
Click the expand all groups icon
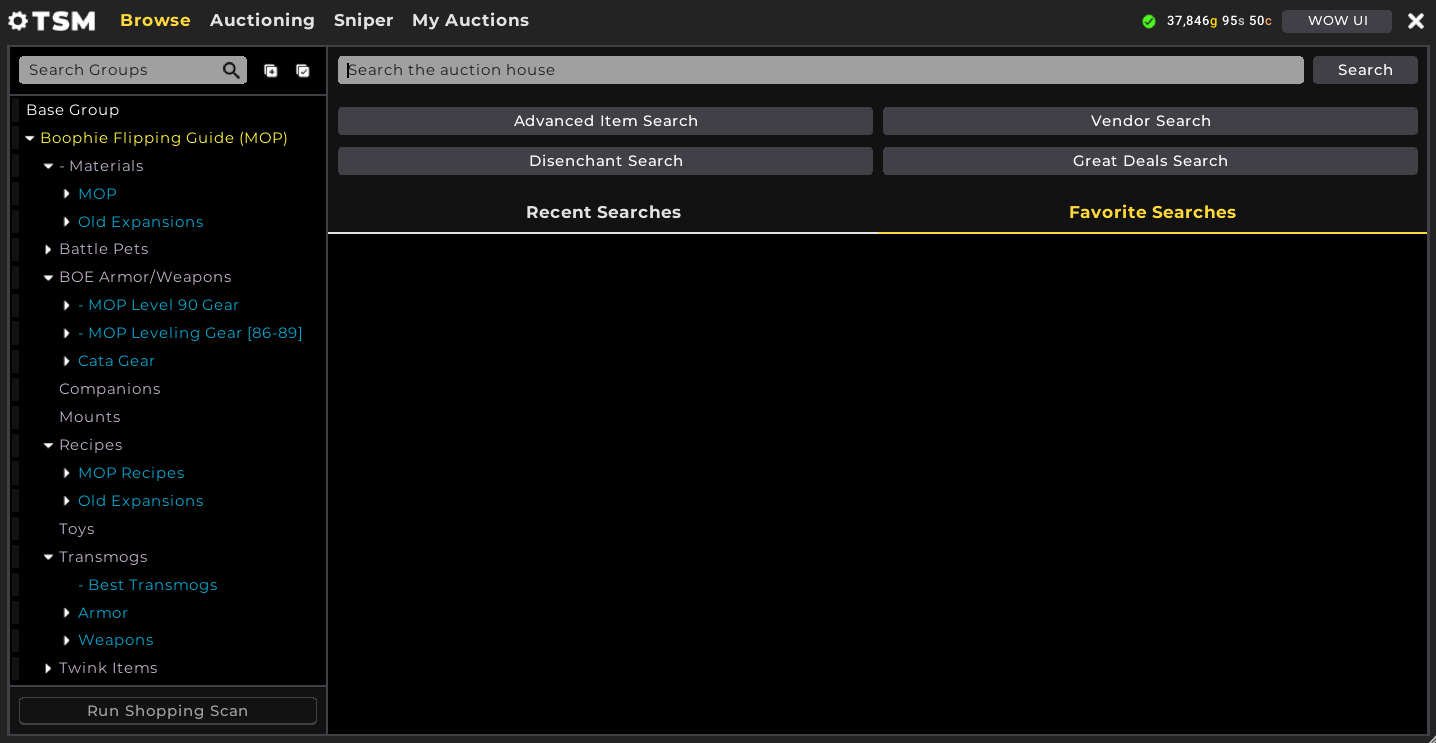coord(271,70)
